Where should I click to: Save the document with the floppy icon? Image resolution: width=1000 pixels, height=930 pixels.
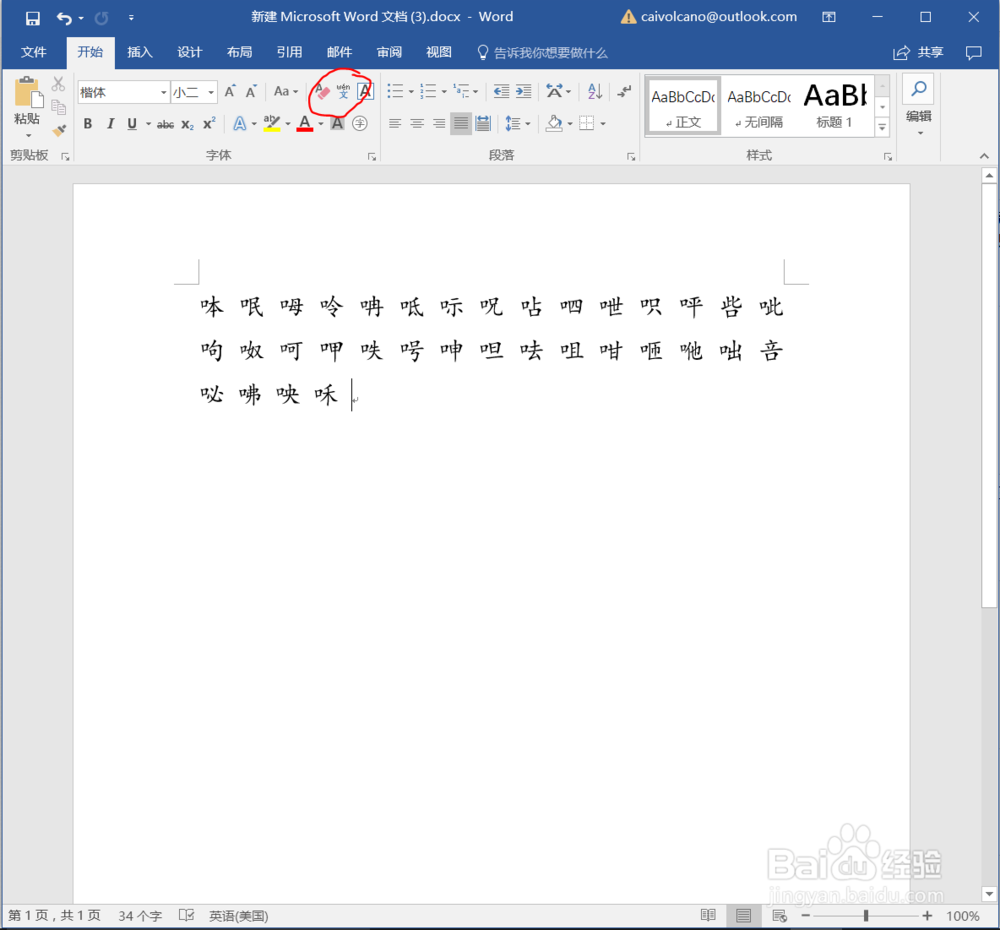pyautogui.click(x=33, y=18)
